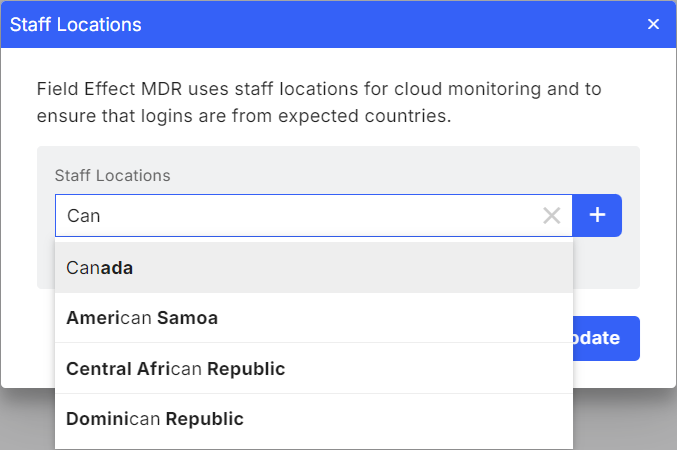Click the word 'Central' in suggestions
This screenshot has width=677, height=450.
[98, 369]
